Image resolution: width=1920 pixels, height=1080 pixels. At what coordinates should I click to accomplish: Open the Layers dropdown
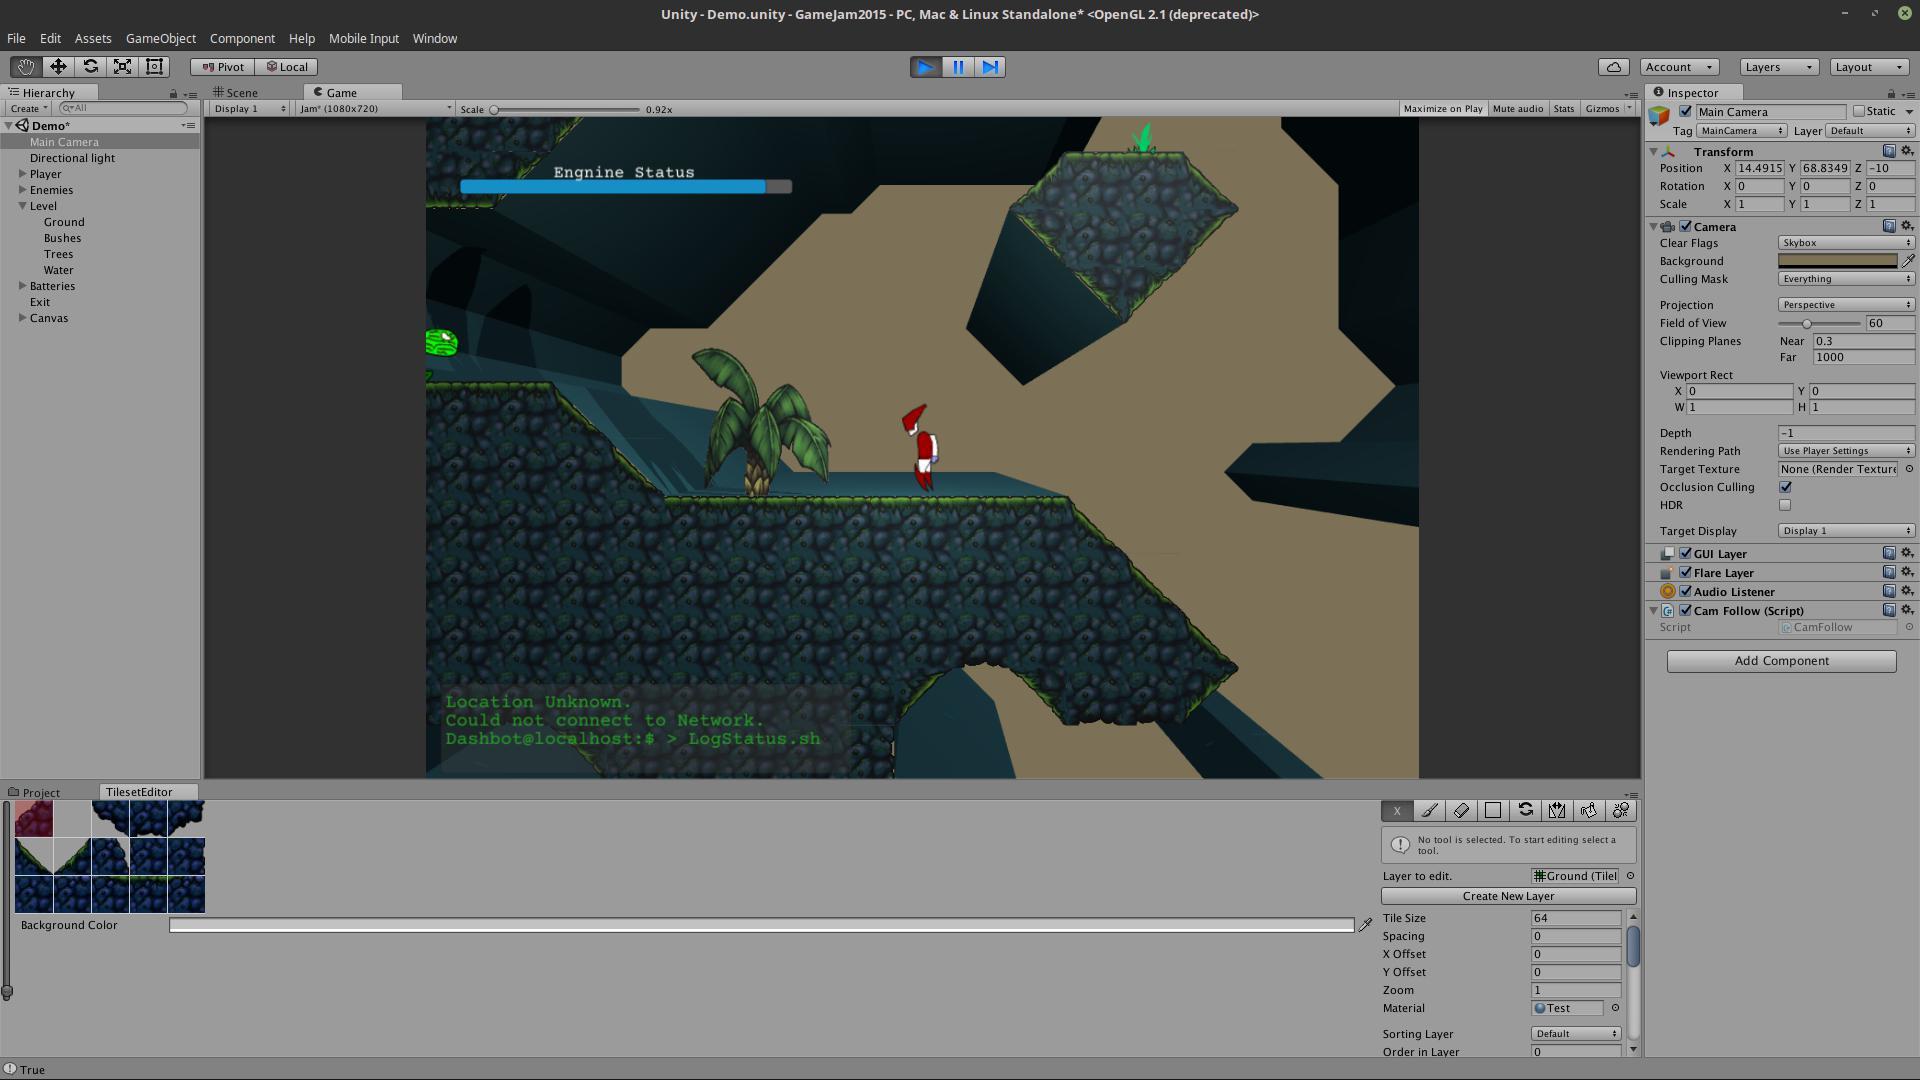coord(1777,67)
